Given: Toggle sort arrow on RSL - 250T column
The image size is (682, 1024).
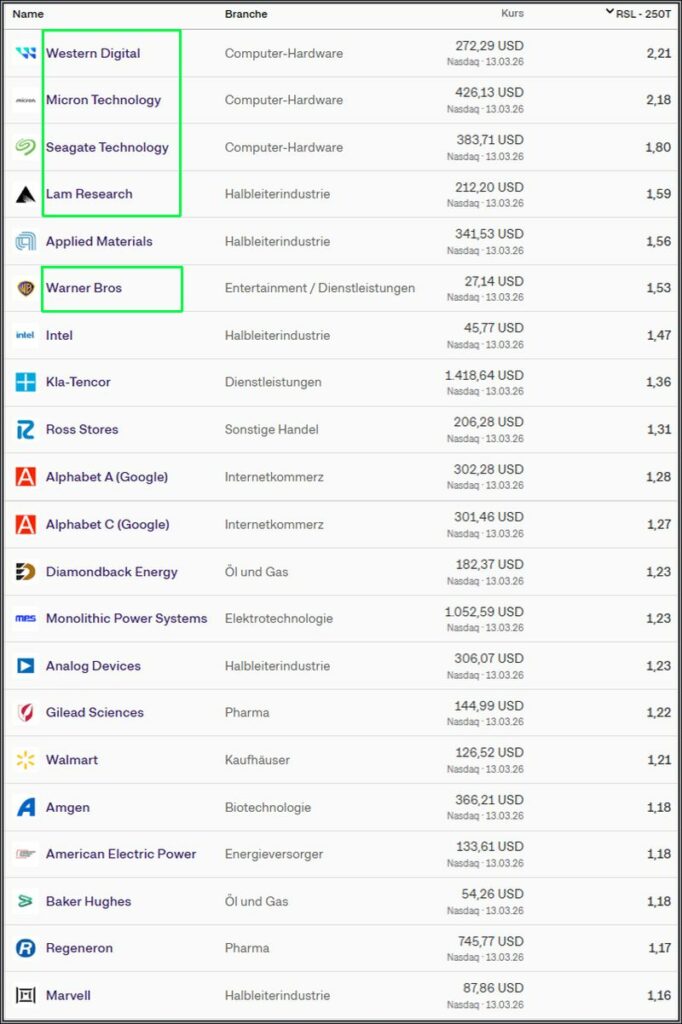Looking at the screenshot, I should [610, 13].
